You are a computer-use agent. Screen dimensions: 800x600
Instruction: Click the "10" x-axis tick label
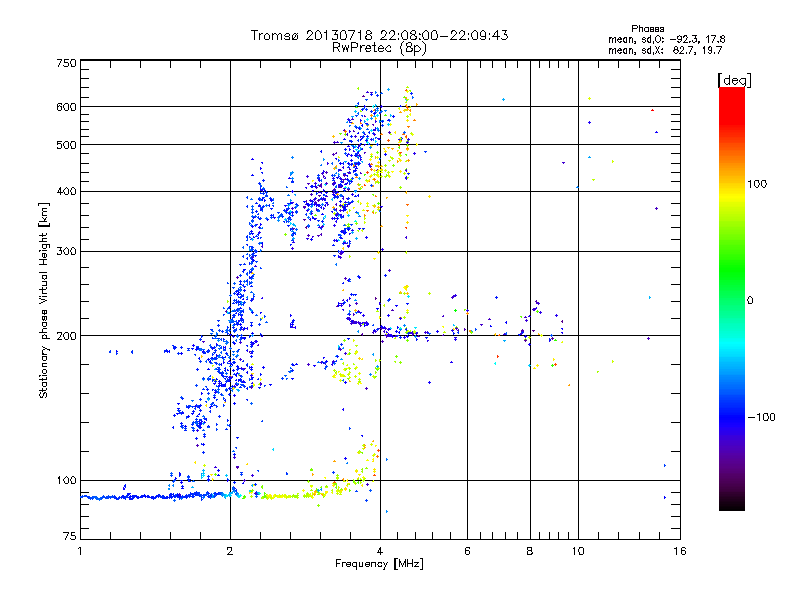point(578,551)
